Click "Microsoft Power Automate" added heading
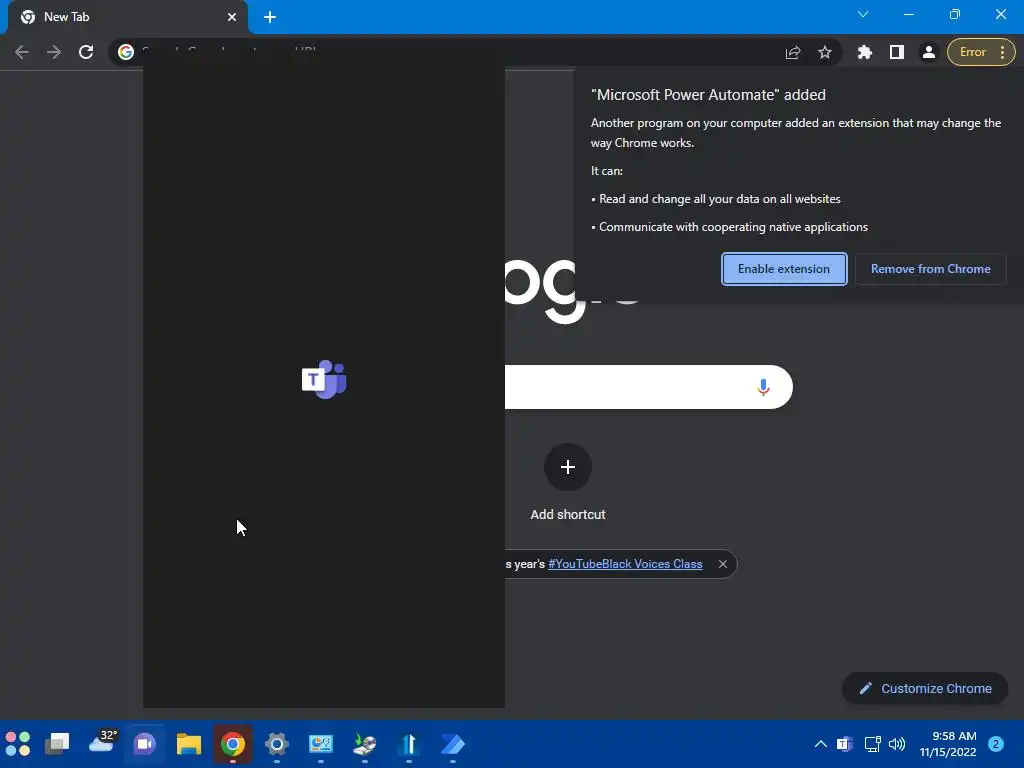 pos(708,95)
